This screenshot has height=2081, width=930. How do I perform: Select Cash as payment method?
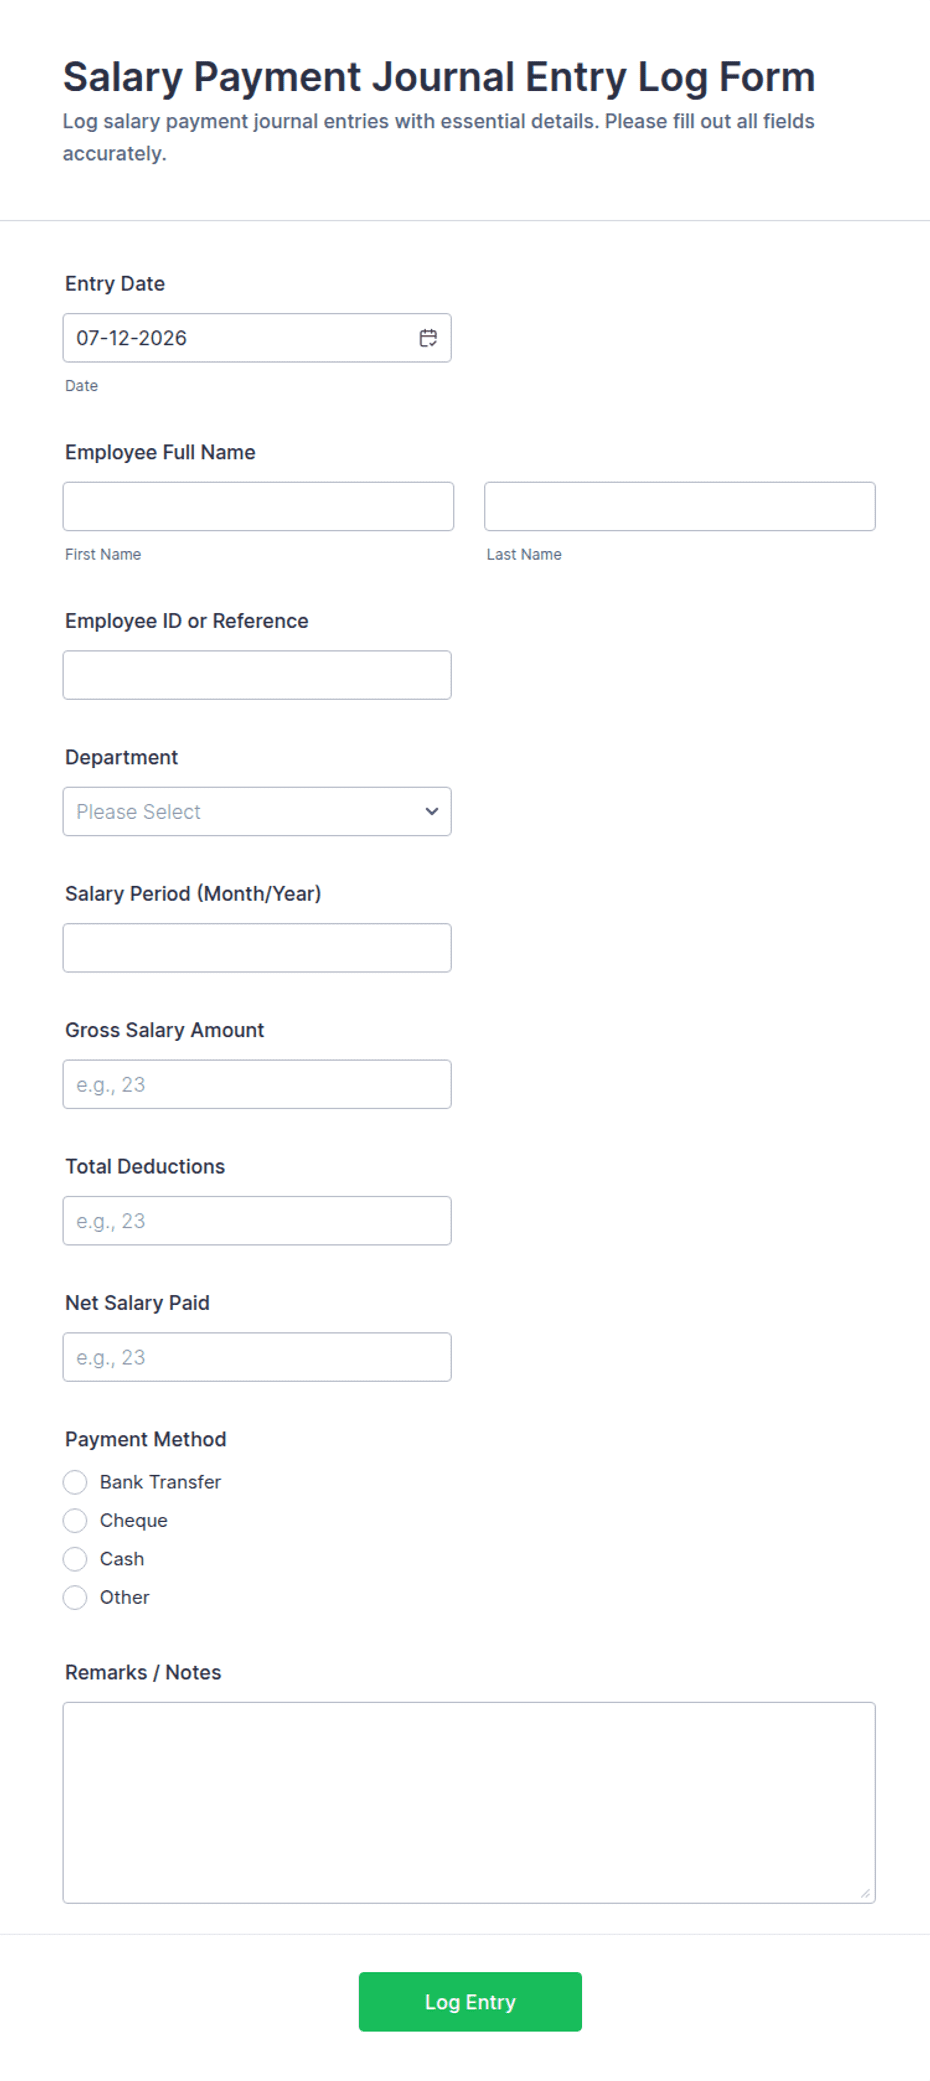tap(75, 1559)
